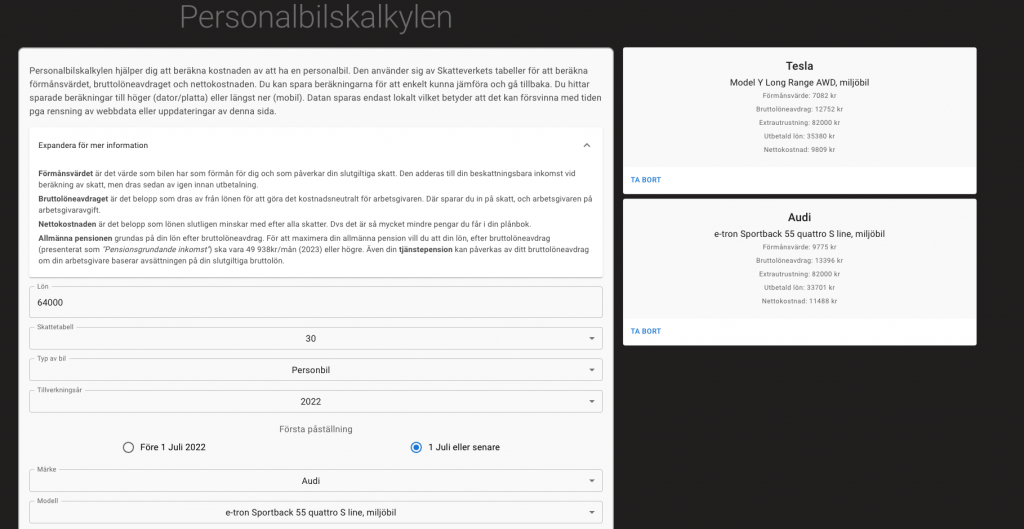Click the Personalbilskalkylen page title
1024x529 pixels.
pos(315,17)
